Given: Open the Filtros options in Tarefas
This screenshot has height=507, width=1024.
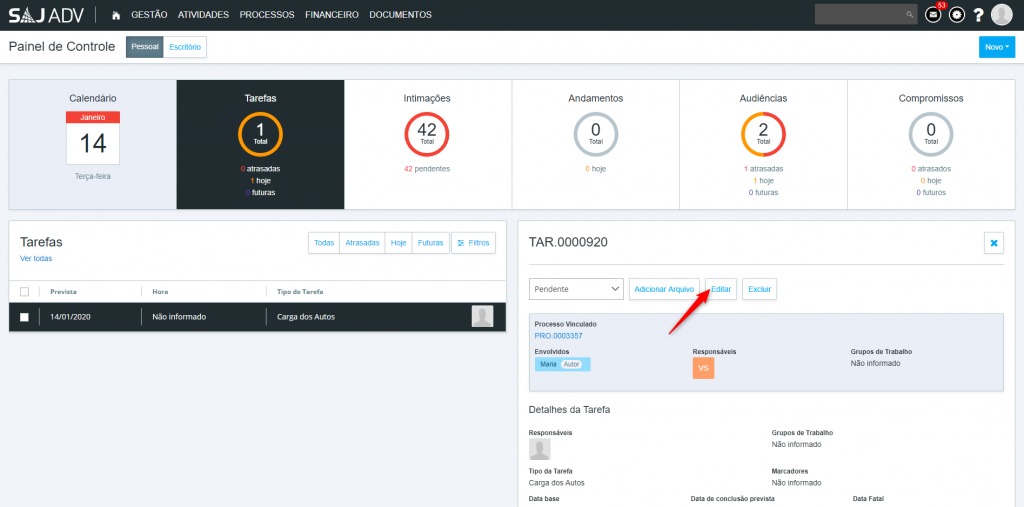Looking at the screenshot, I should tap(473, 243).
